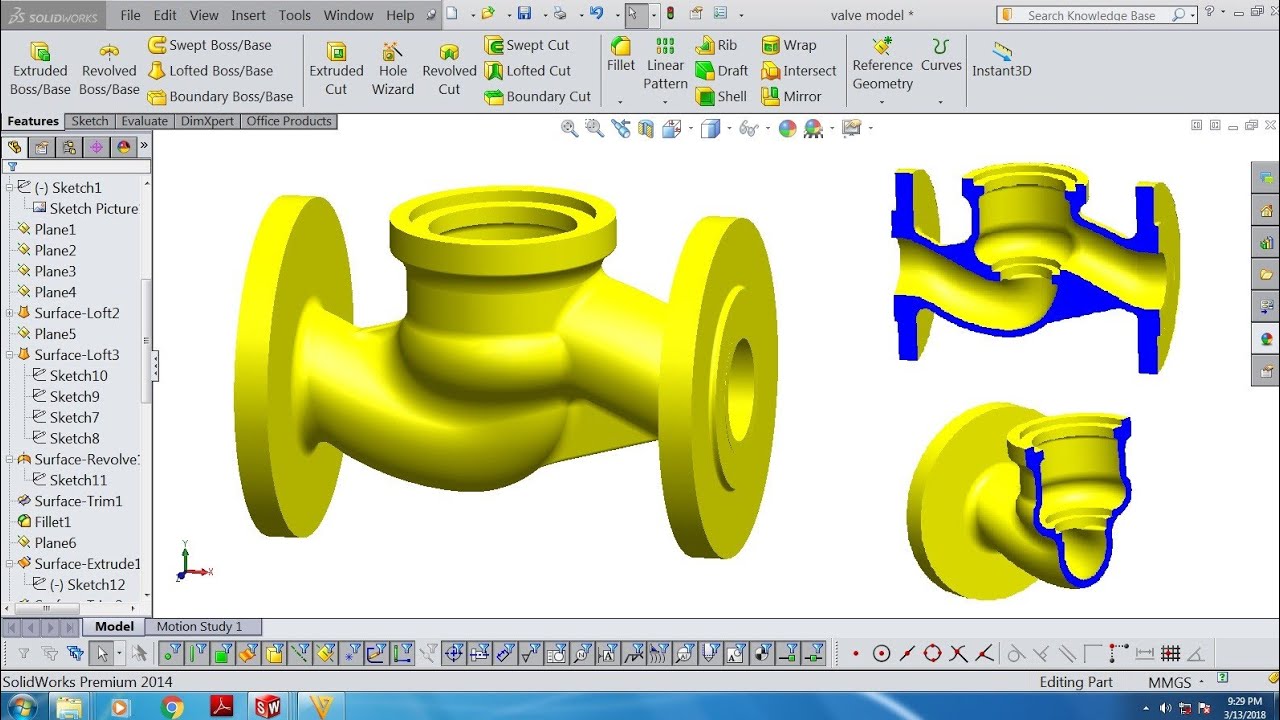Apply the Fillet tool

click(621, 55)
